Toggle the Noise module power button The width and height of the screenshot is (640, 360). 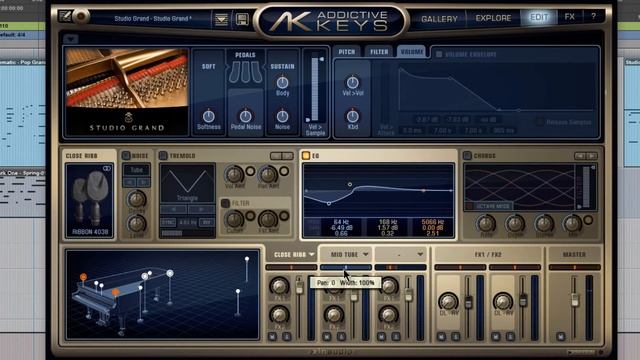[126, 156]
